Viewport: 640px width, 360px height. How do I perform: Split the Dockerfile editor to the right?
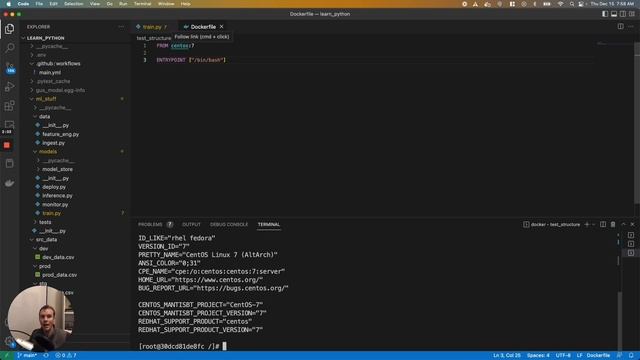(x=620, y=27)
